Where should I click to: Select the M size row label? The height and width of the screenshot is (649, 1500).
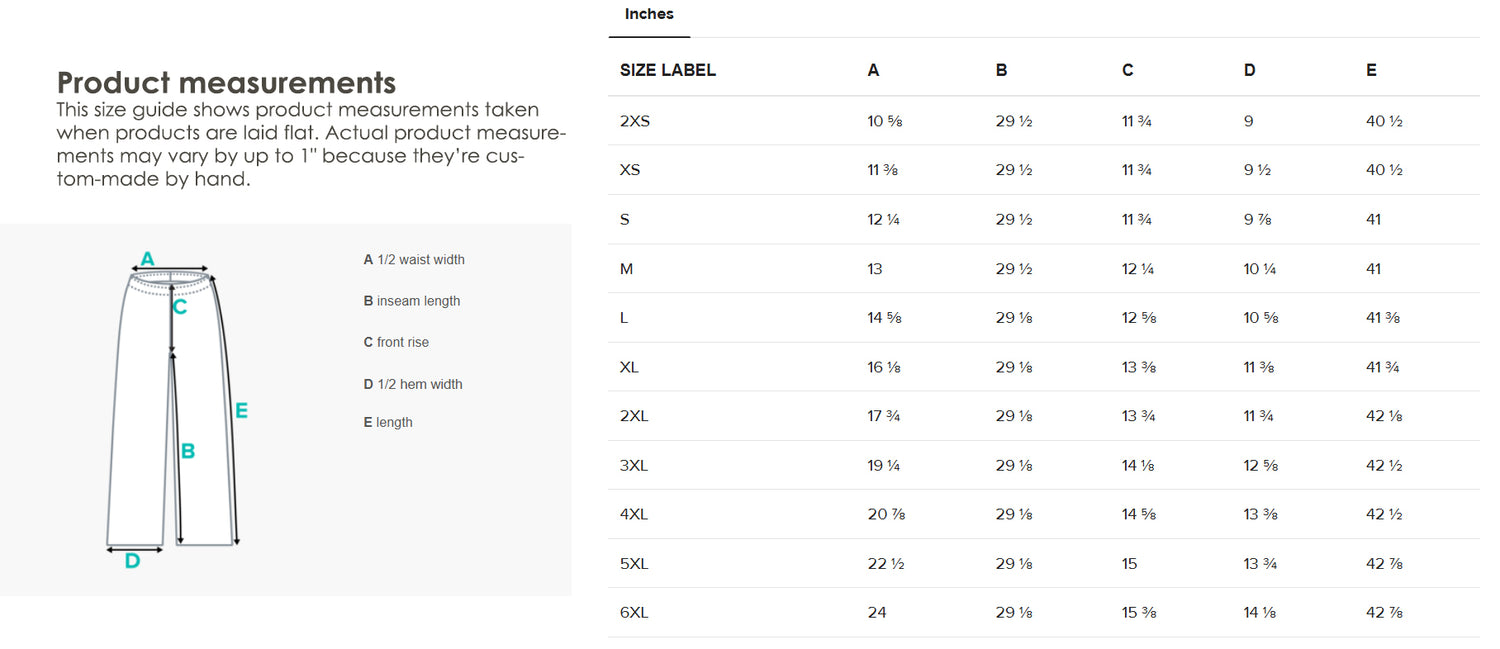pos(626,269)
